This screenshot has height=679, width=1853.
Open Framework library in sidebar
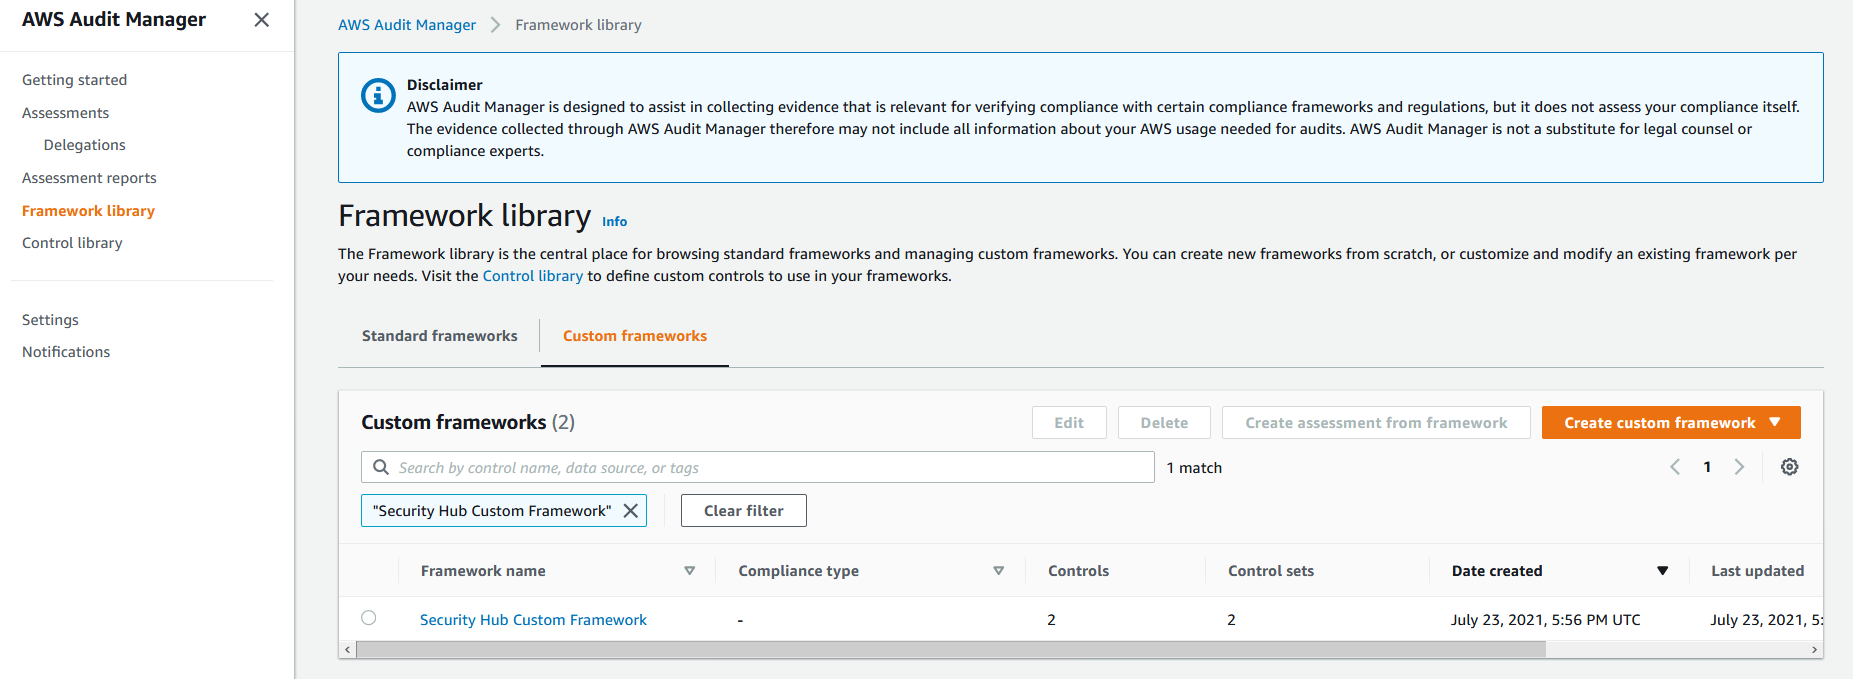point(89,211)
